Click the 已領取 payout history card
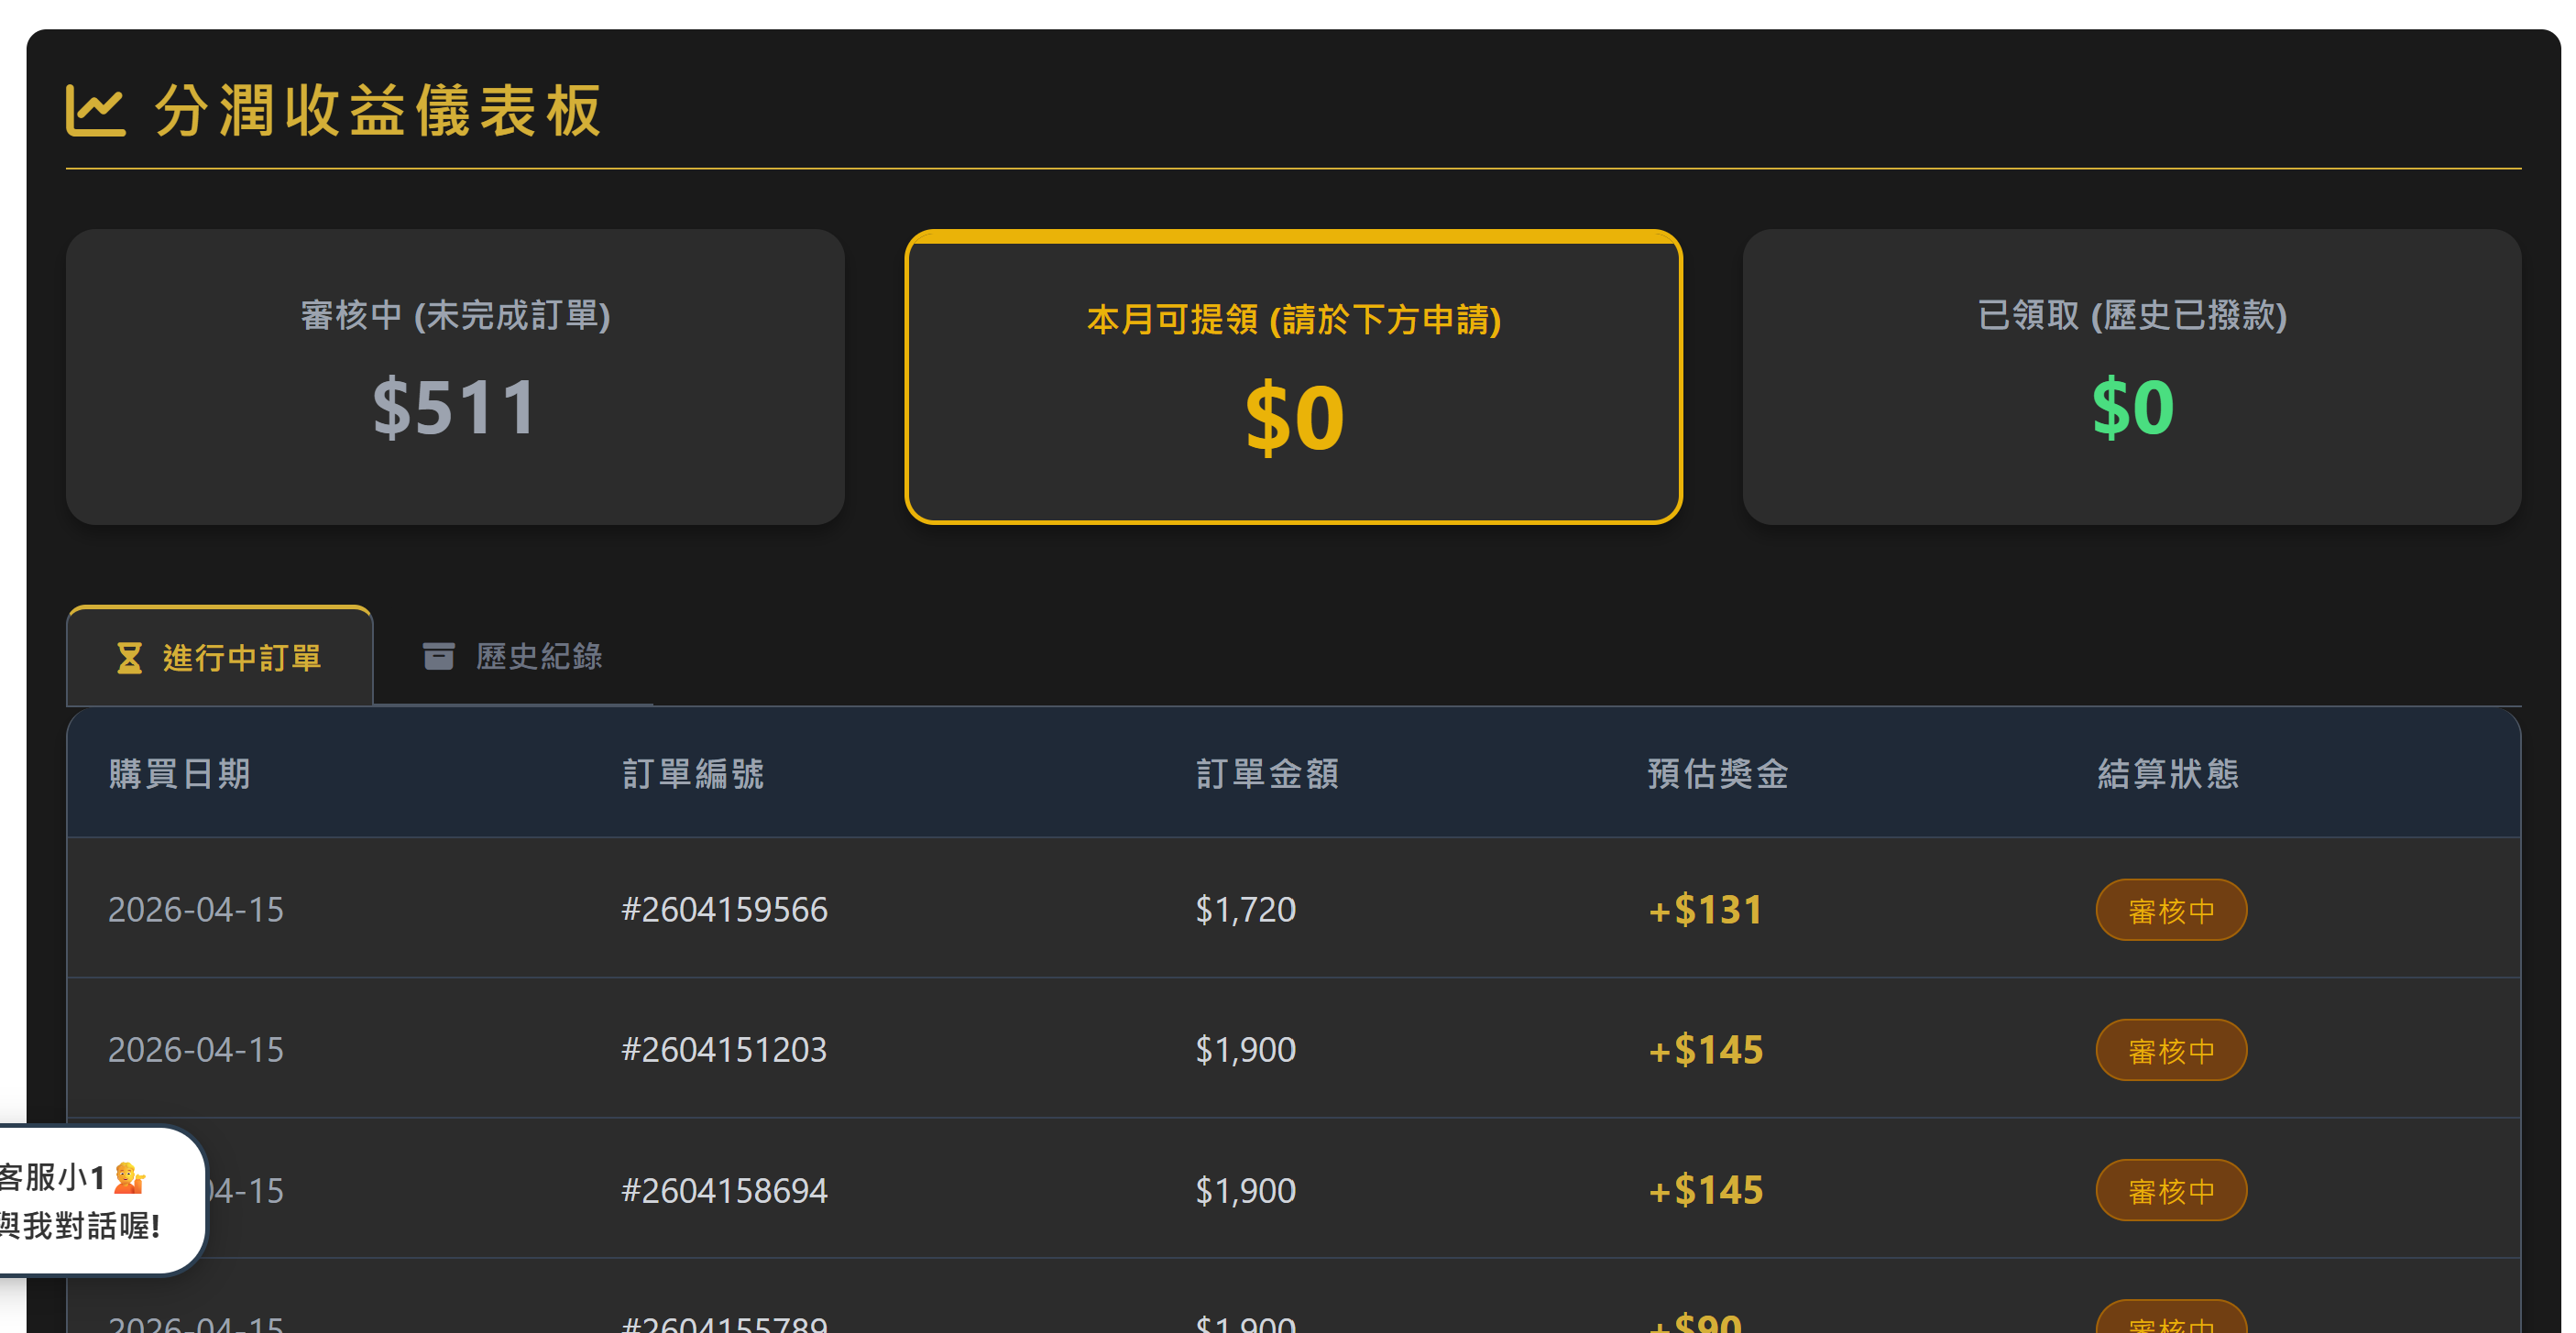 2131,377
